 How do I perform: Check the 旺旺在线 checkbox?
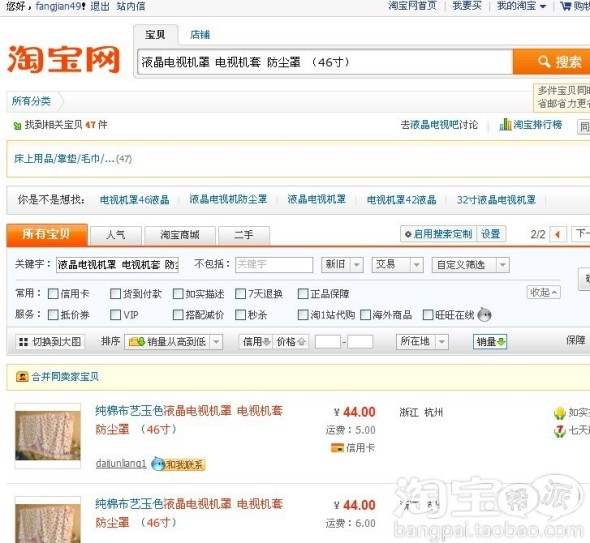(428, 315)
